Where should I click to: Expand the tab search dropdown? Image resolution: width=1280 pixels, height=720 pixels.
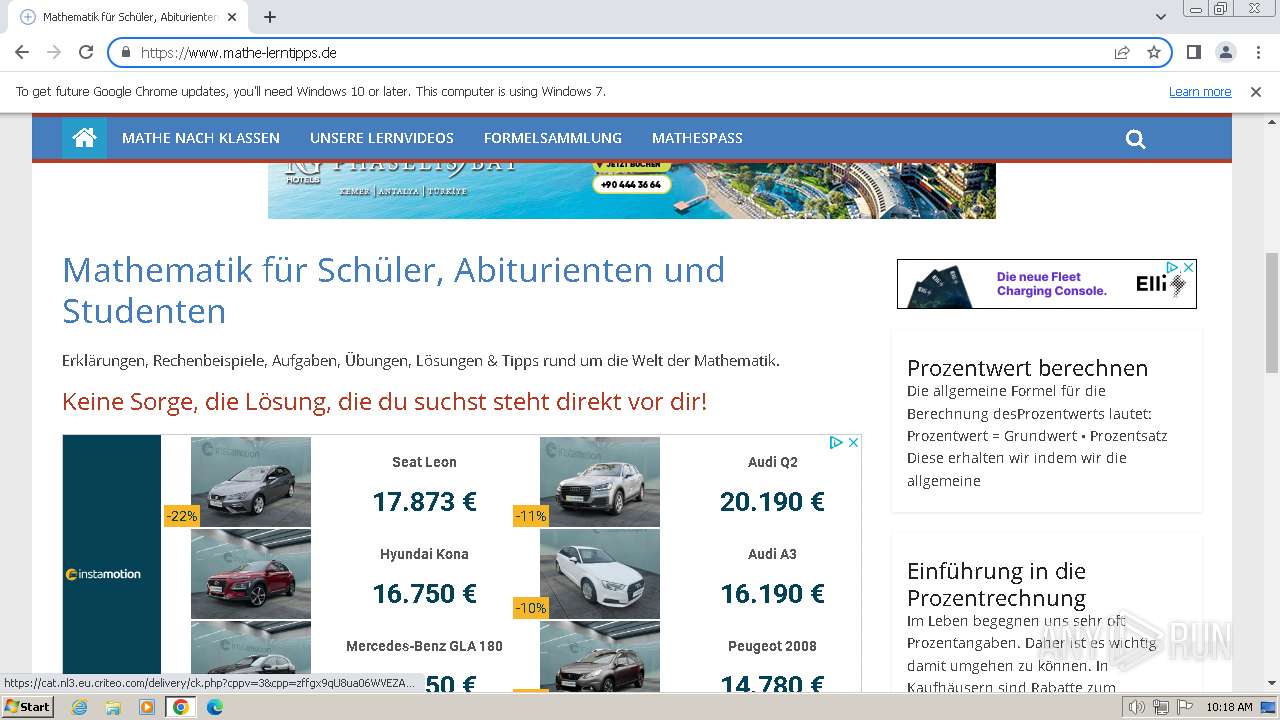[x=1161, y=17]
